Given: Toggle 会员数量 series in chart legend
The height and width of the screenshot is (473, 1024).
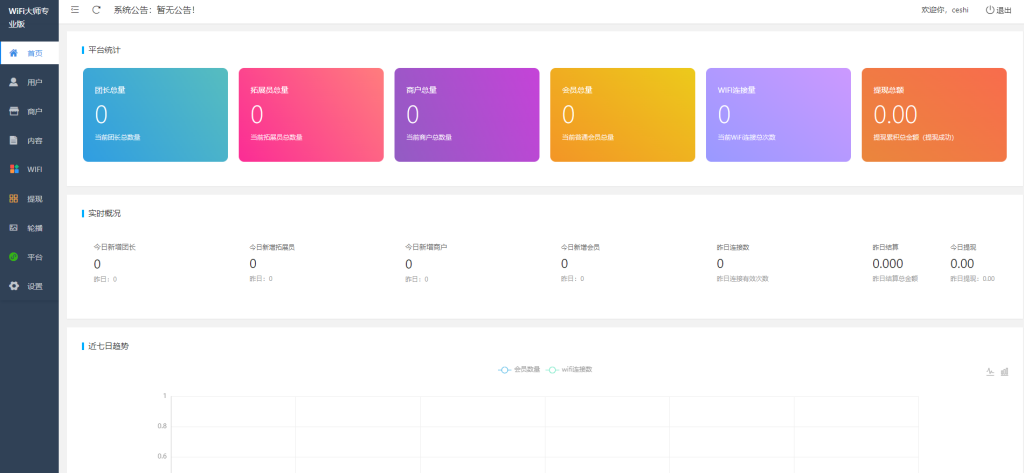Looking at the screenshot, I should coord(519,369).
